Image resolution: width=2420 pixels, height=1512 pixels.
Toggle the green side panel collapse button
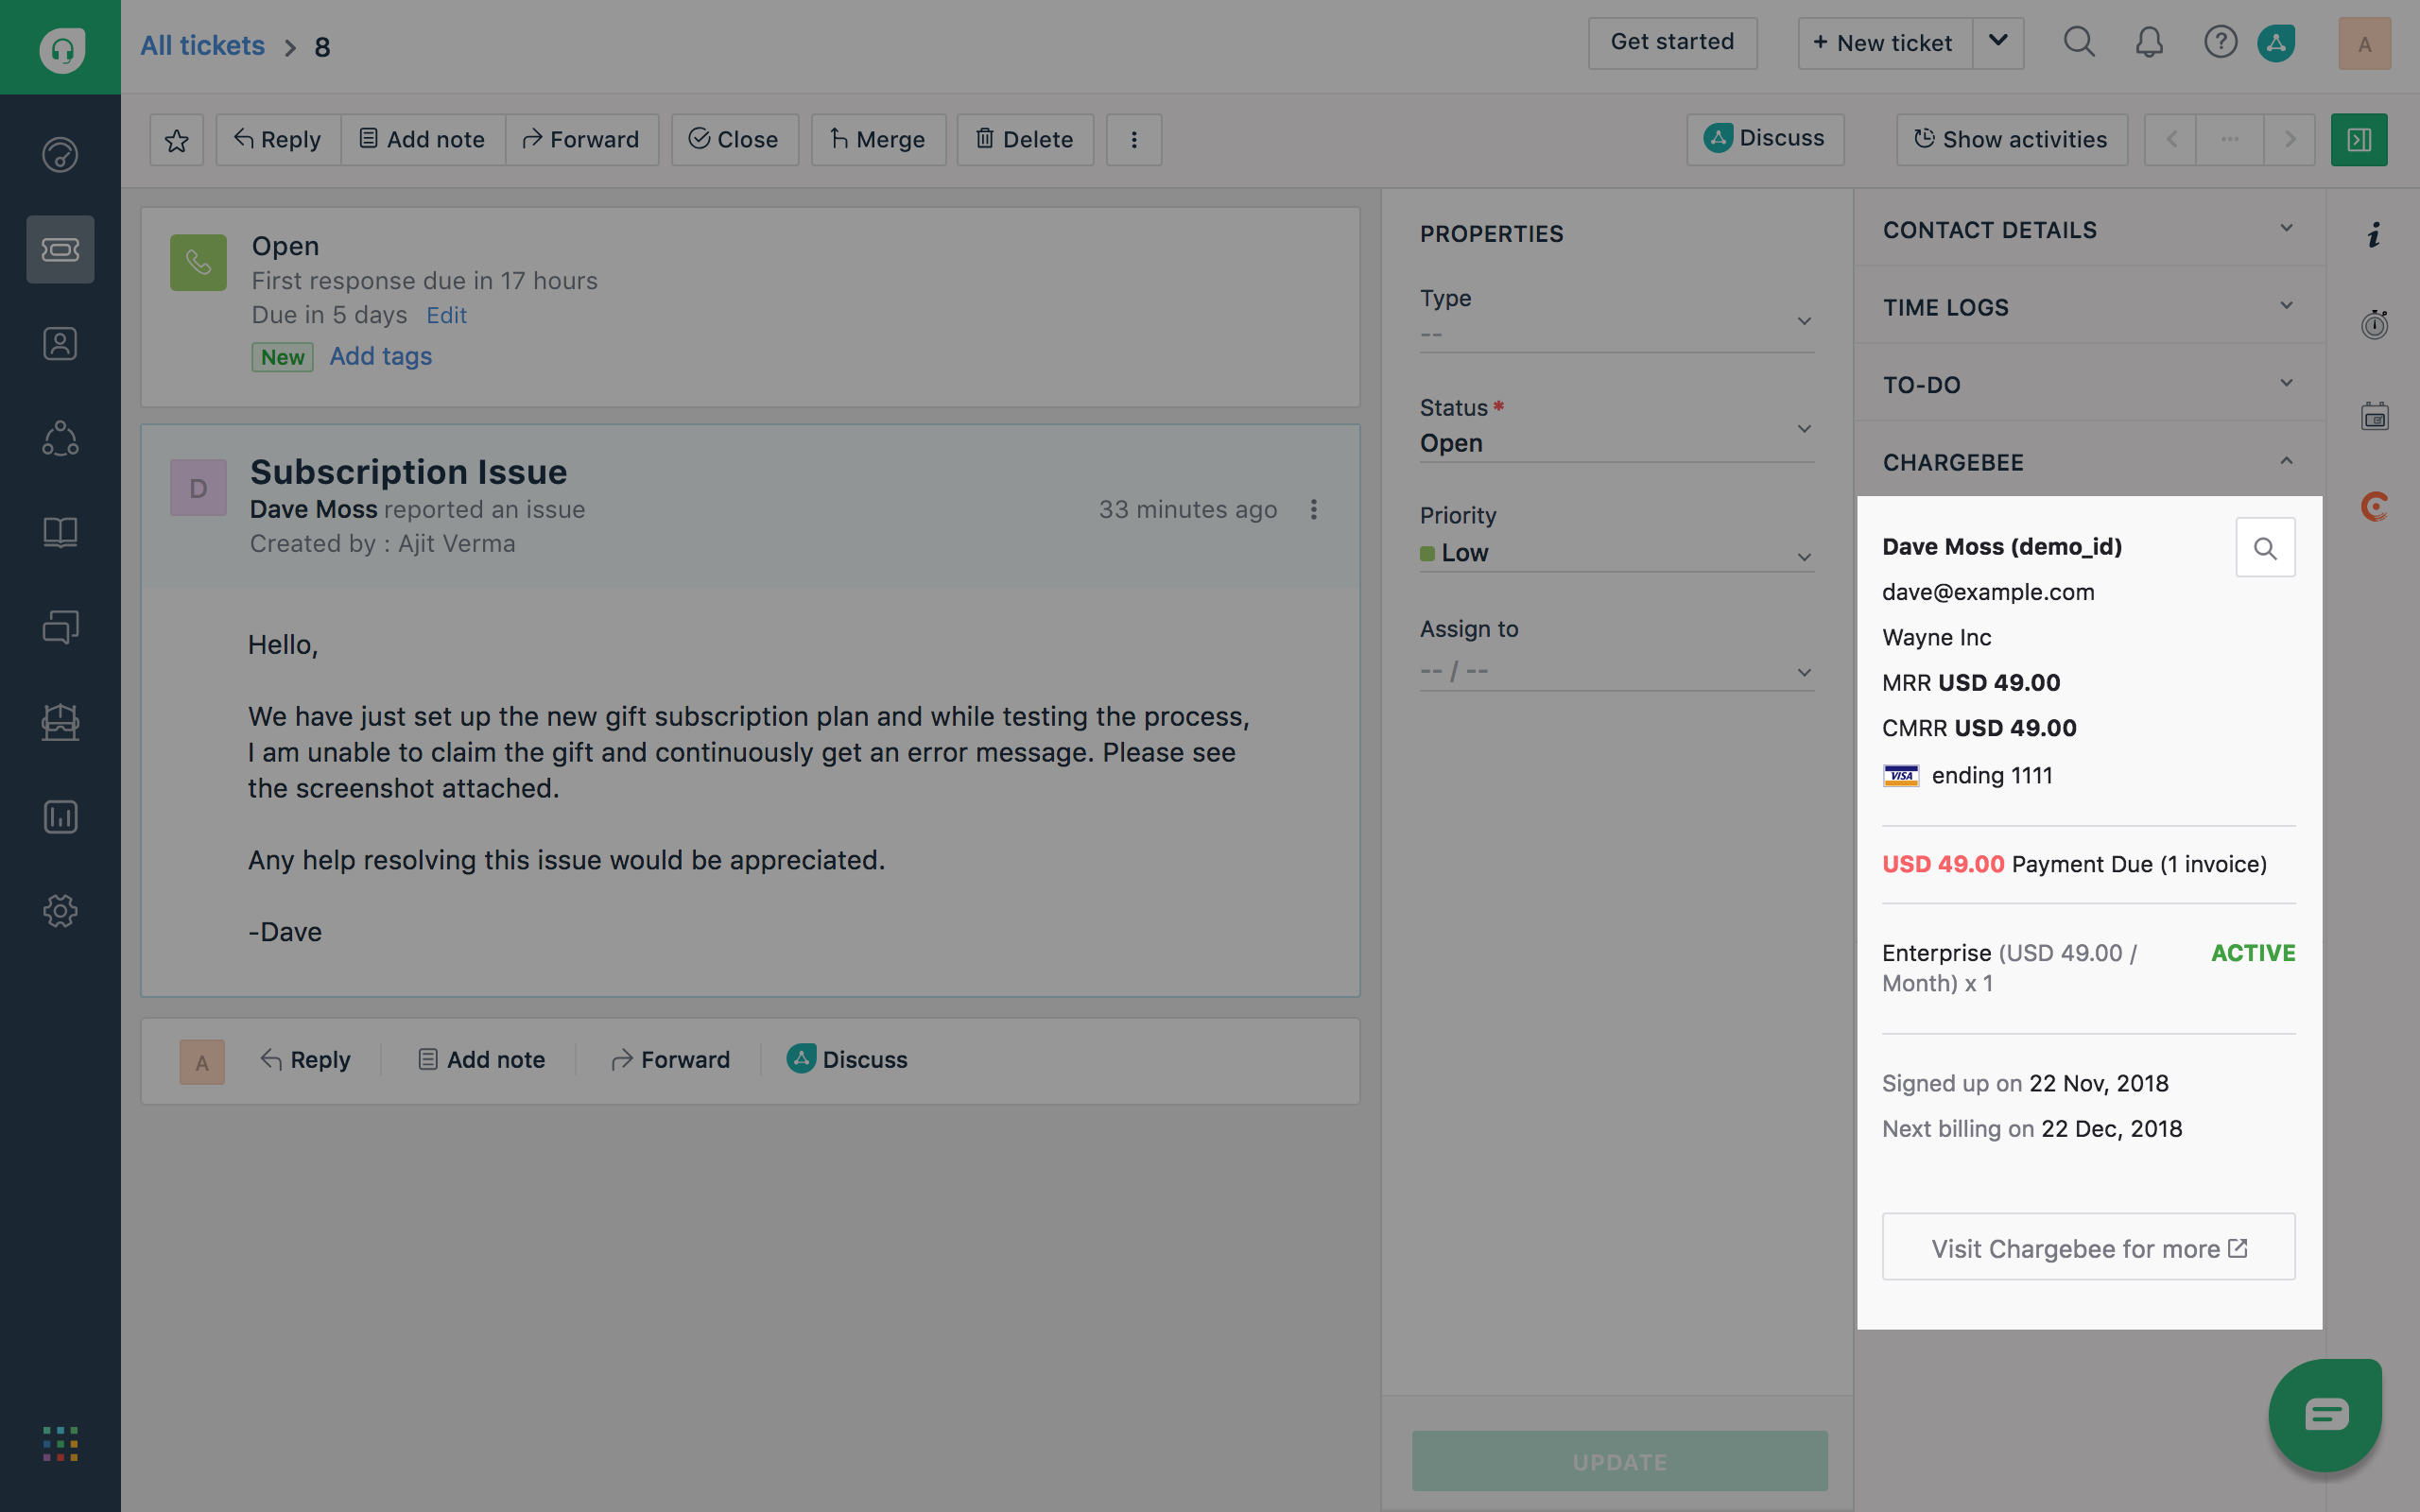click(x=2358, y=140)
